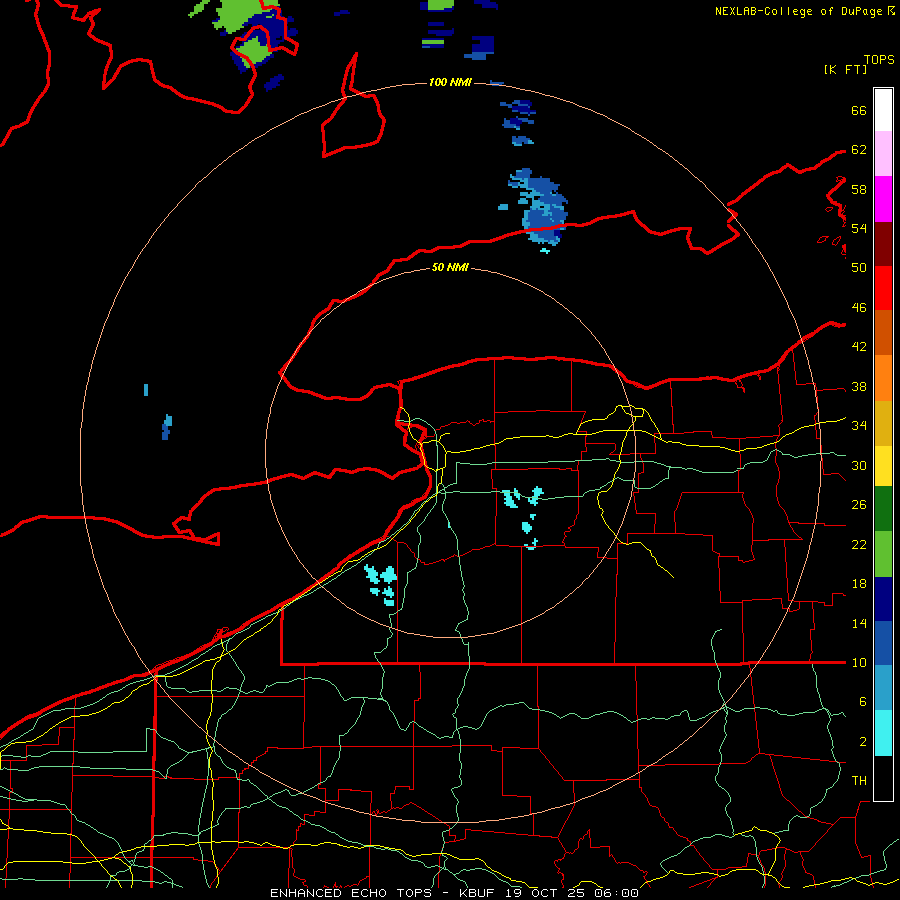900x900 pixels.
Task: Click the '6' legend value
Action: 862,701
